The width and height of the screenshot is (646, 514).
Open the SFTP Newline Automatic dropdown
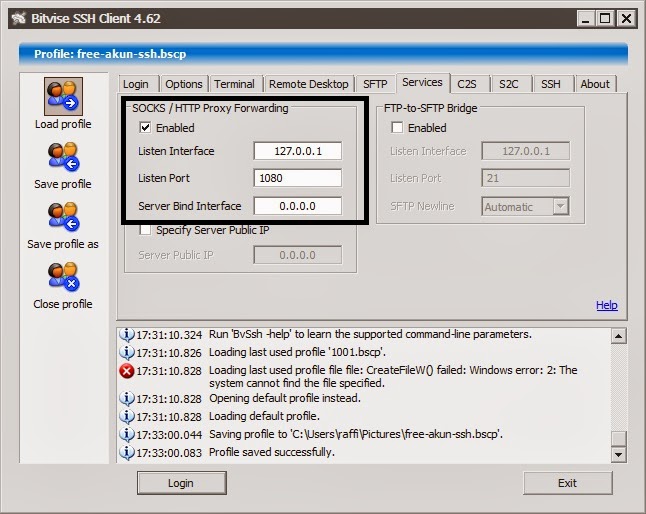click(561, 206)
